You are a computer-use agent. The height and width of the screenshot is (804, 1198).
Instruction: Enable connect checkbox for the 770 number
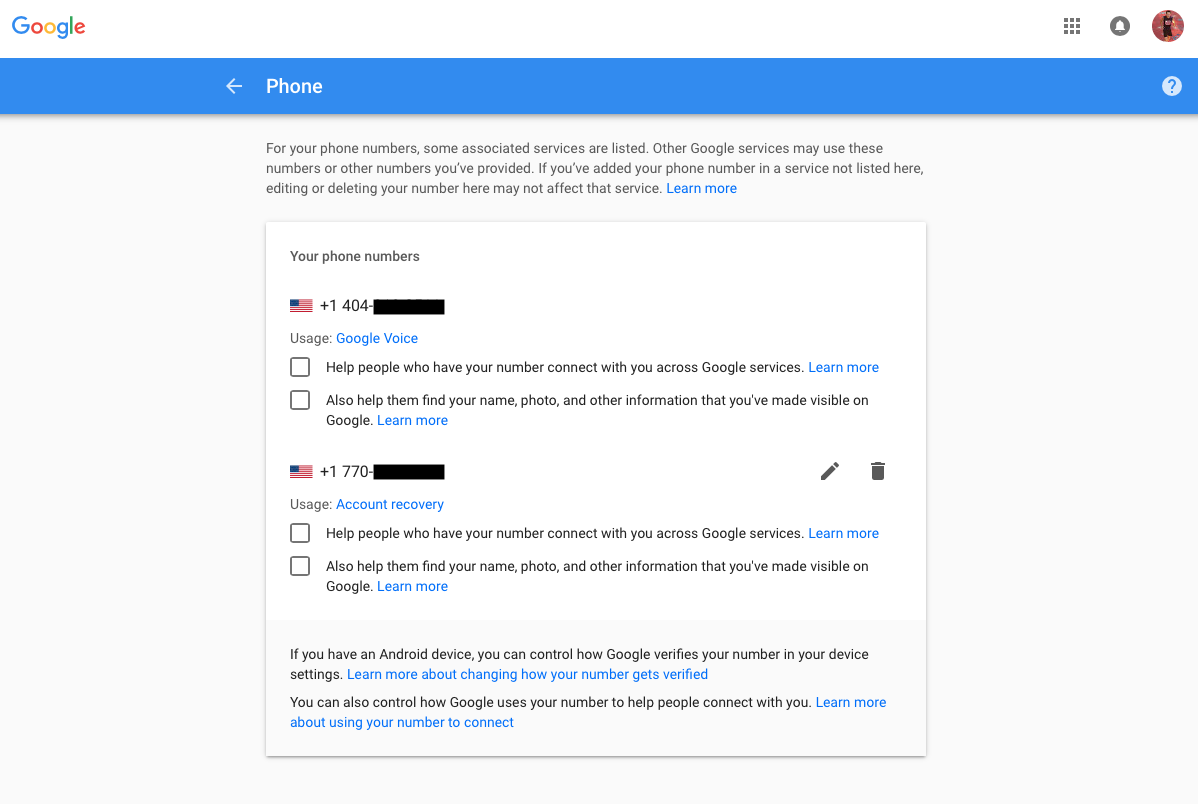(x=300, y=533)
